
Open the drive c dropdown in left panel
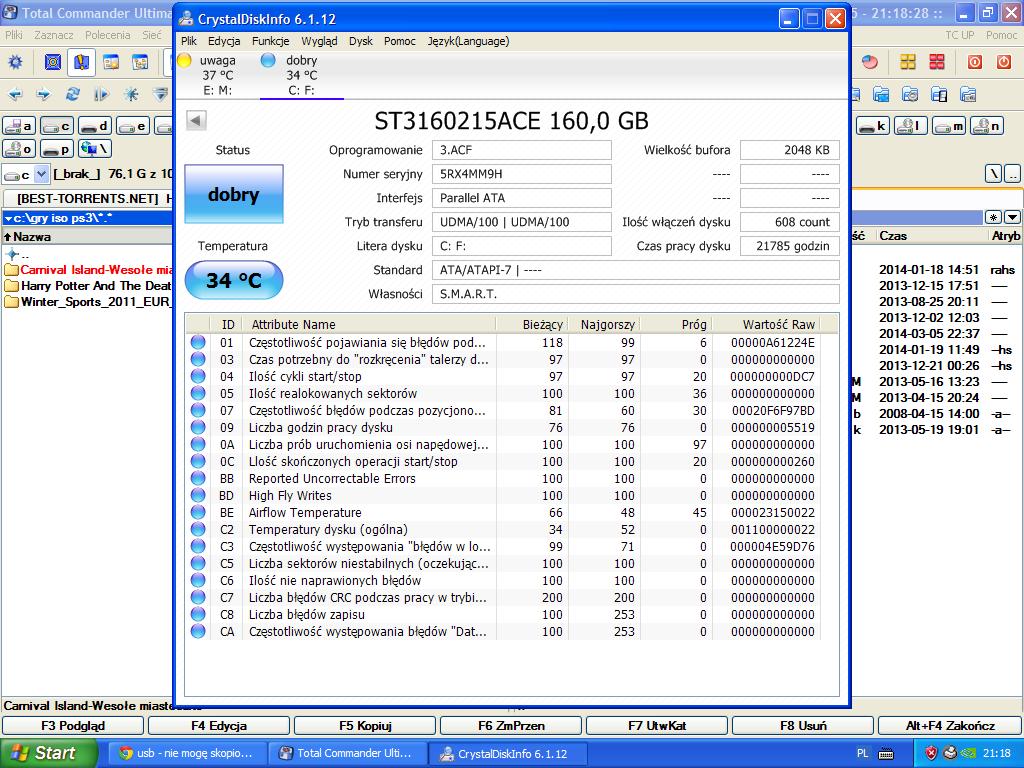pyautogui.click(x=42, y=174)
